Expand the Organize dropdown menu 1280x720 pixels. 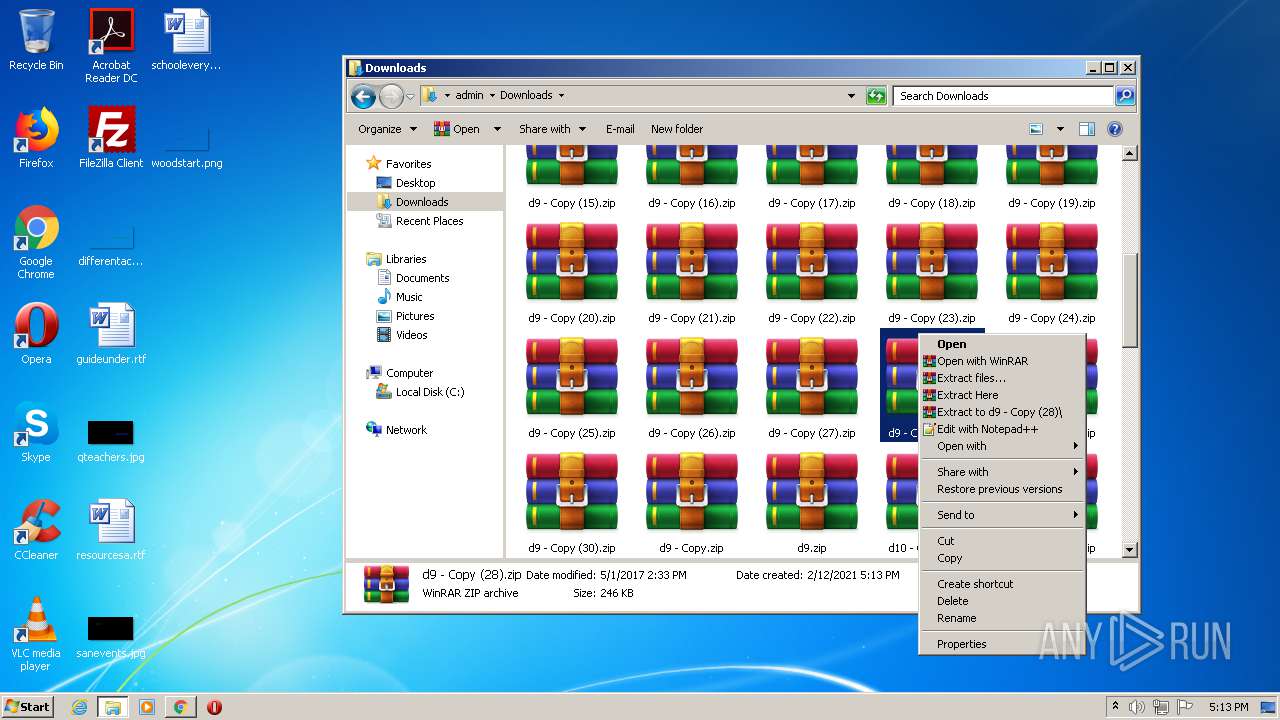click(386, 129)
